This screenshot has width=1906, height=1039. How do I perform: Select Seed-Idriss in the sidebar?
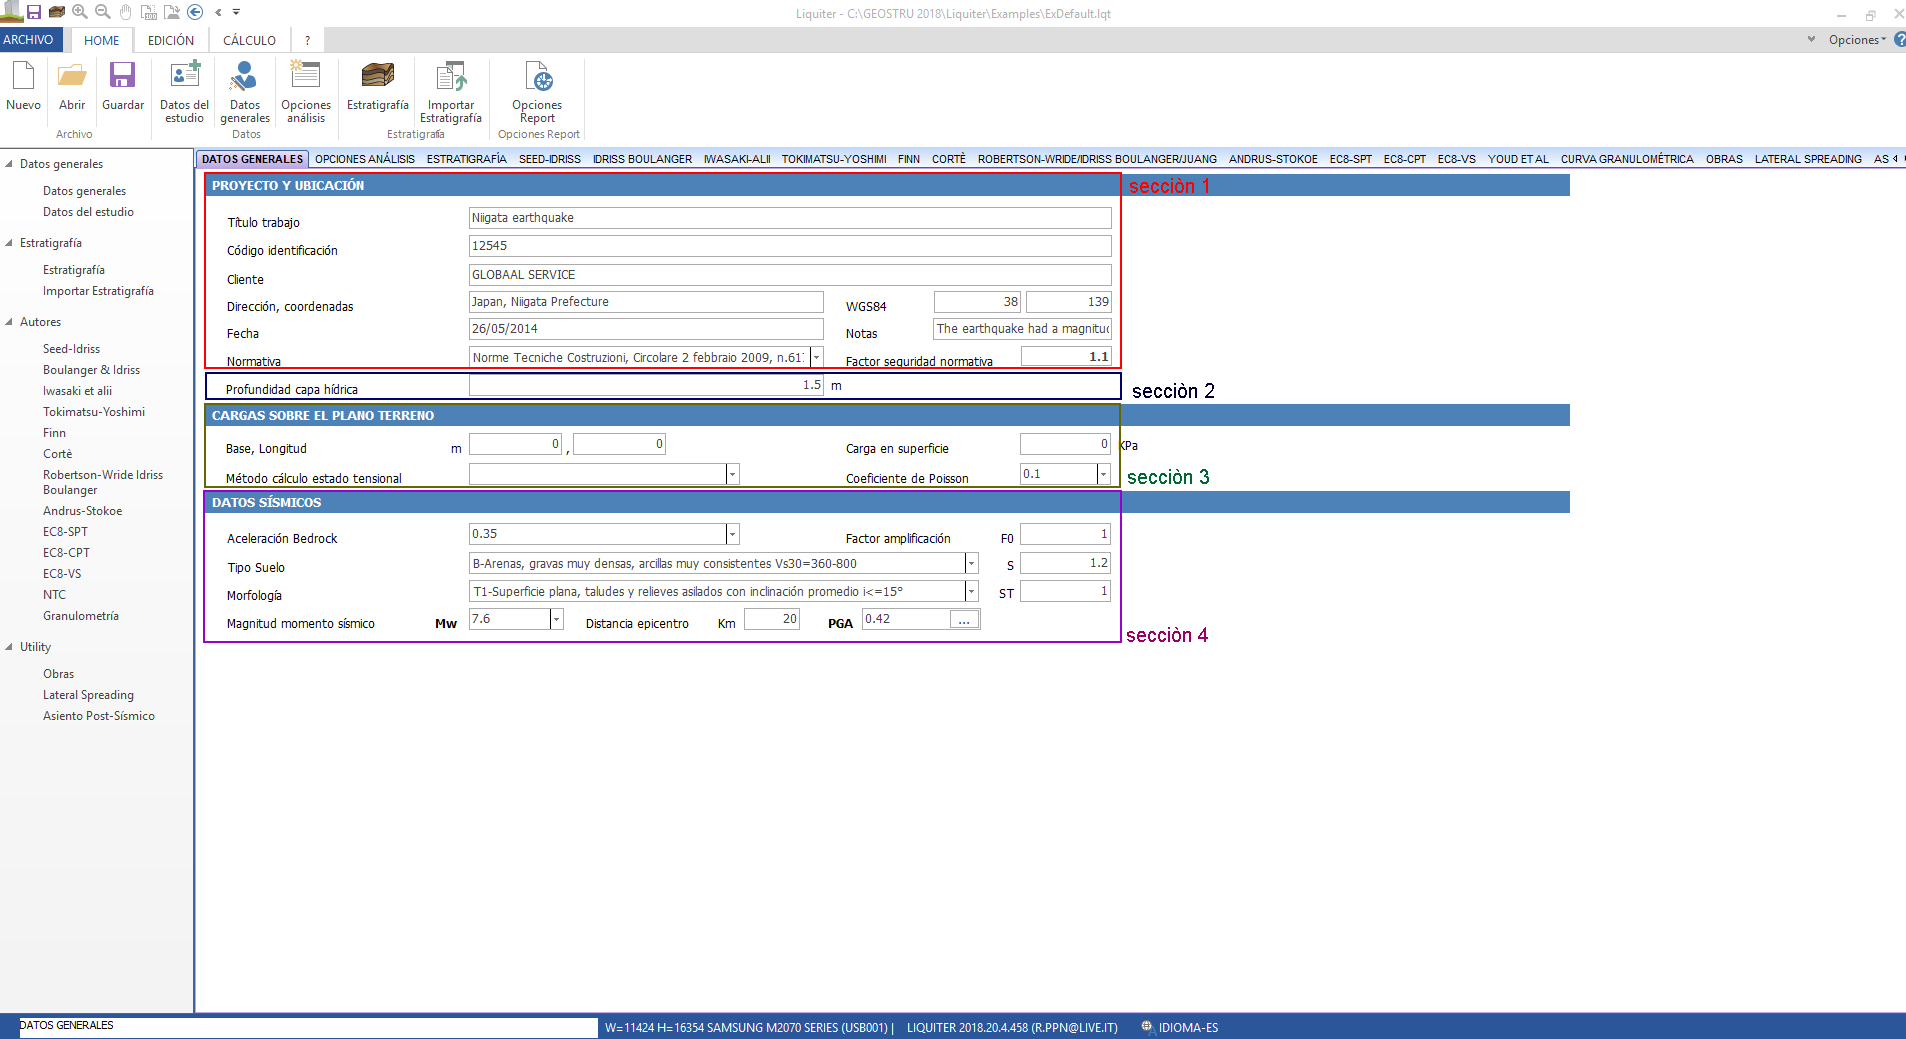coord(71,349)
